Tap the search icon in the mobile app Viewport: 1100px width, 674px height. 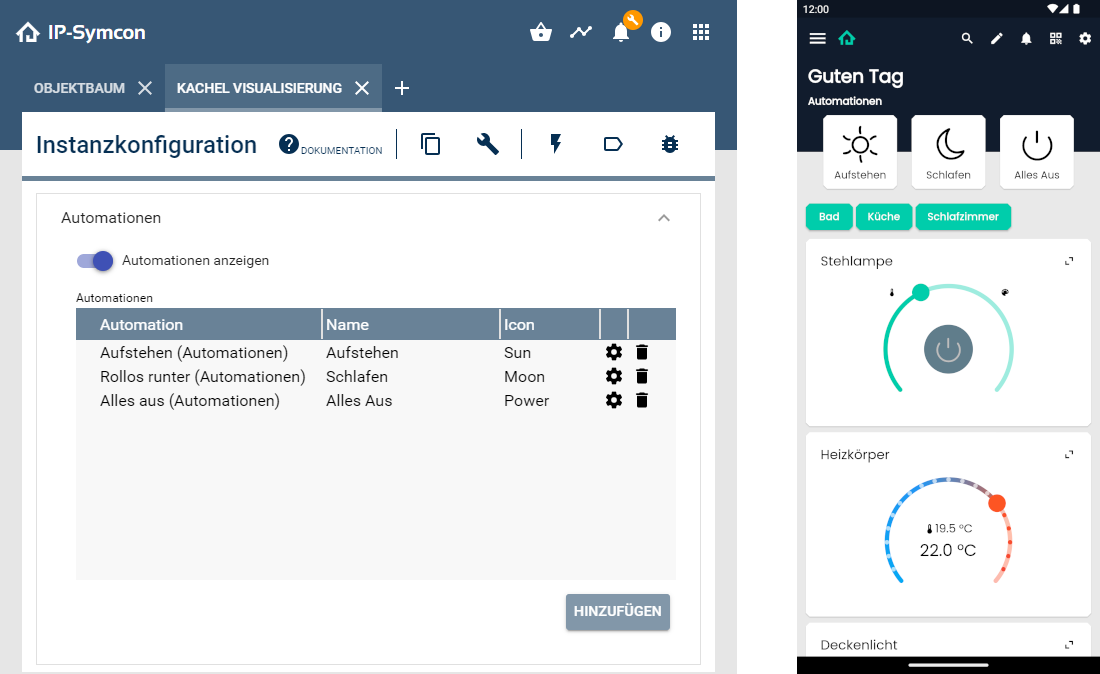(966, 37)
